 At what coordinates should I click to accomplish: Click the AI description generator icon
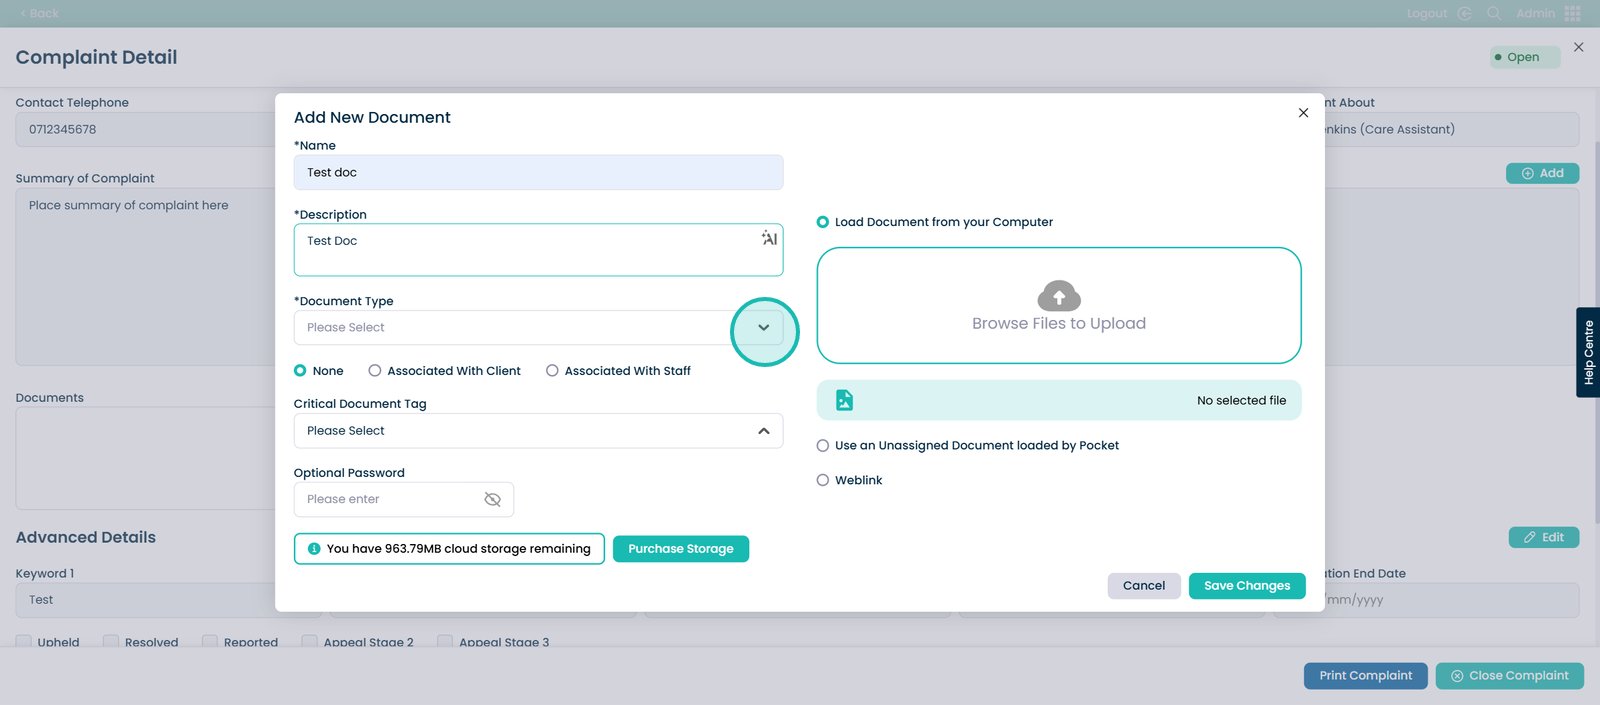pyautogui.click(x=769, y=238)
